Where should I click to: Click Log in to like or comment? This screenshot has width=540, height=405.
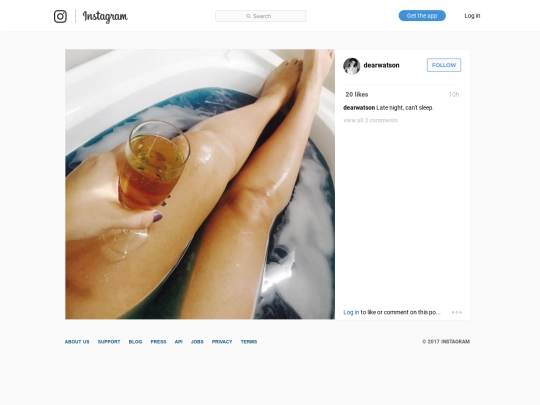coord(351,312)
